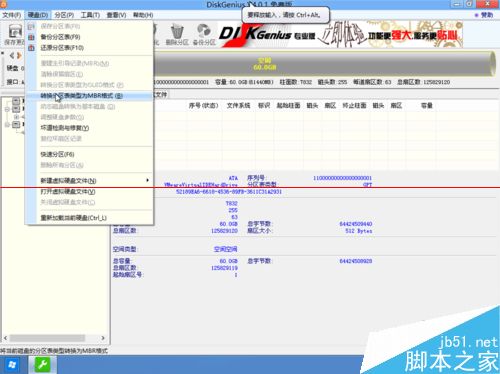Image resolution: width=500 pixels, height=374 pixels.
Task: Open the Windows Start button on taskbar
Action: coord(12,365)
